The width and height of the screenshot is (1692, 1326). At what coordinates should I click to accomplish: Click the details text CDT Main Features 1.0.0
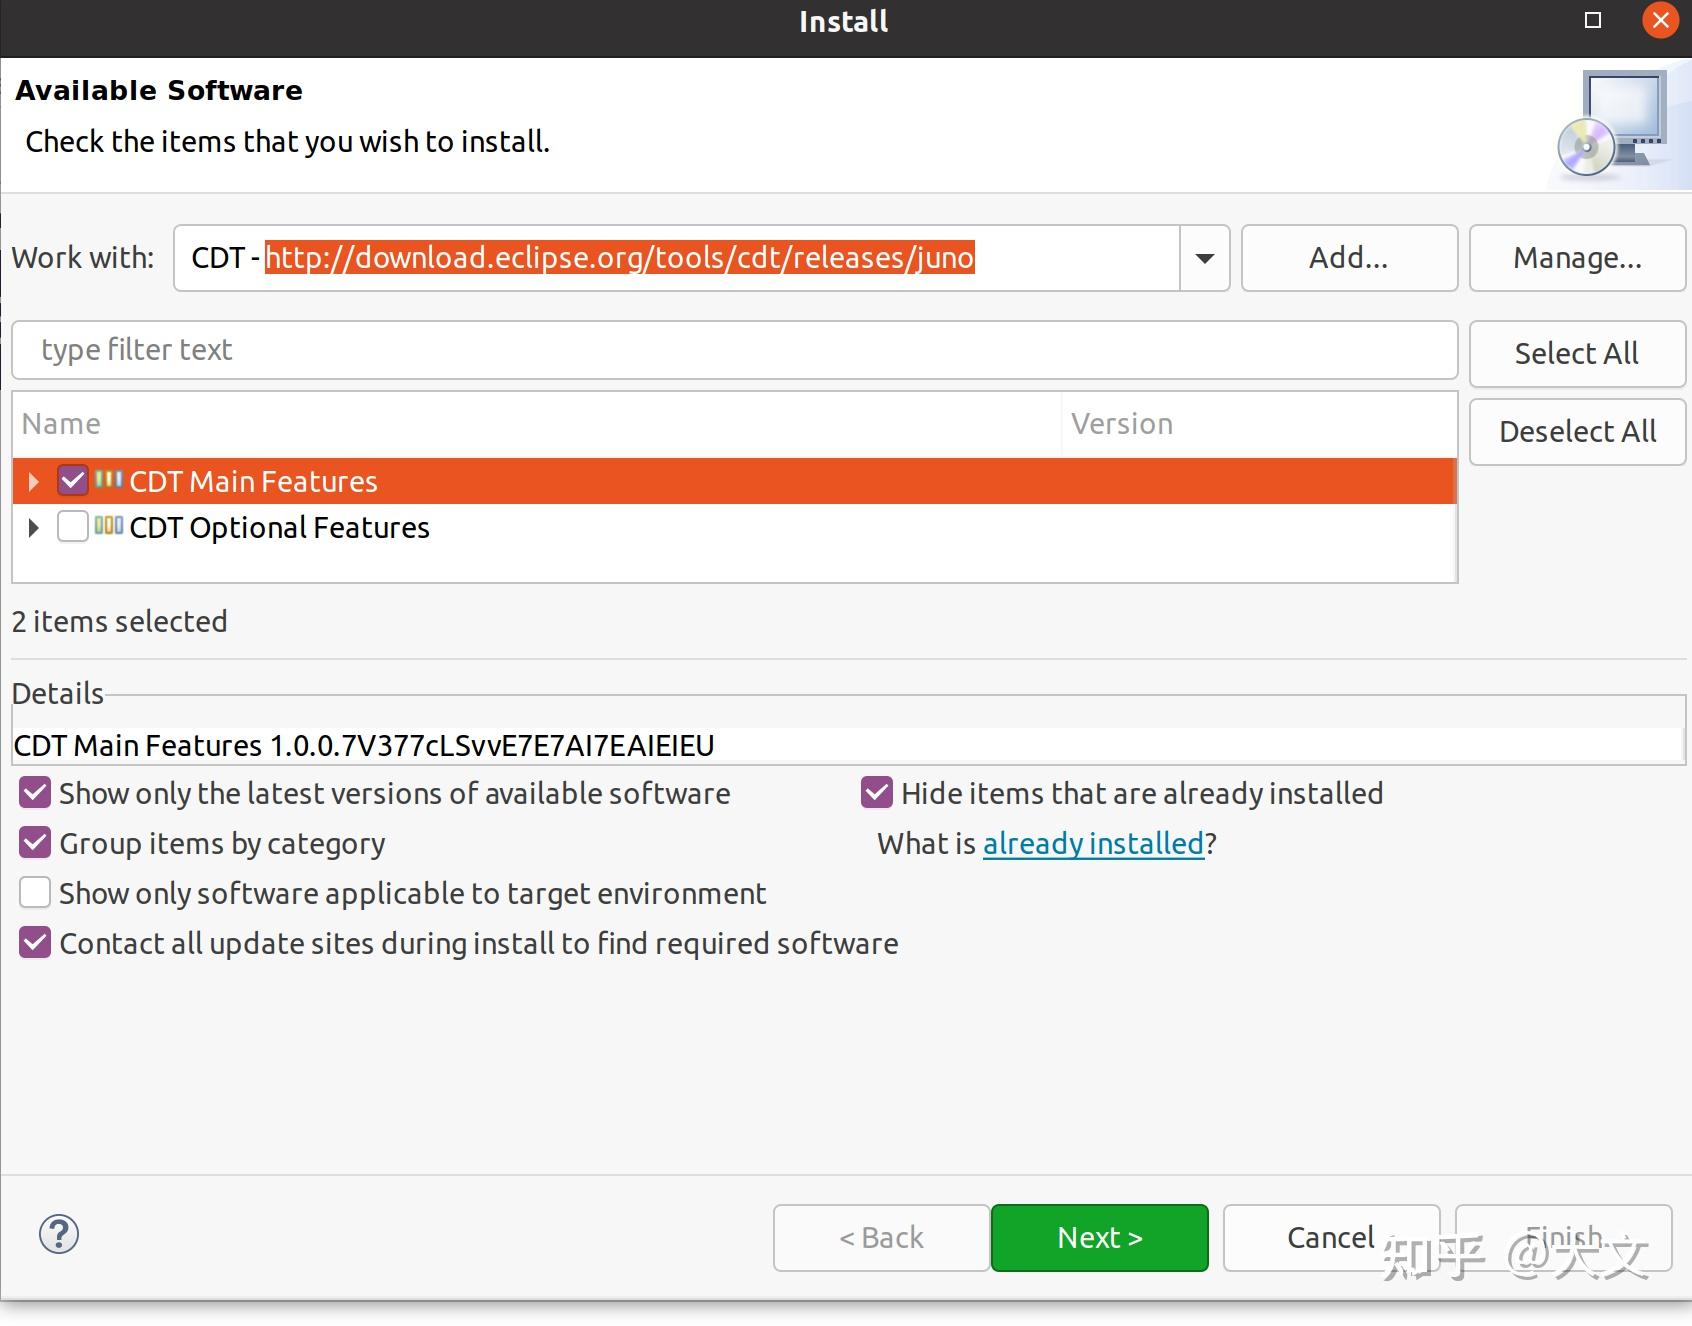pos(364,746)
